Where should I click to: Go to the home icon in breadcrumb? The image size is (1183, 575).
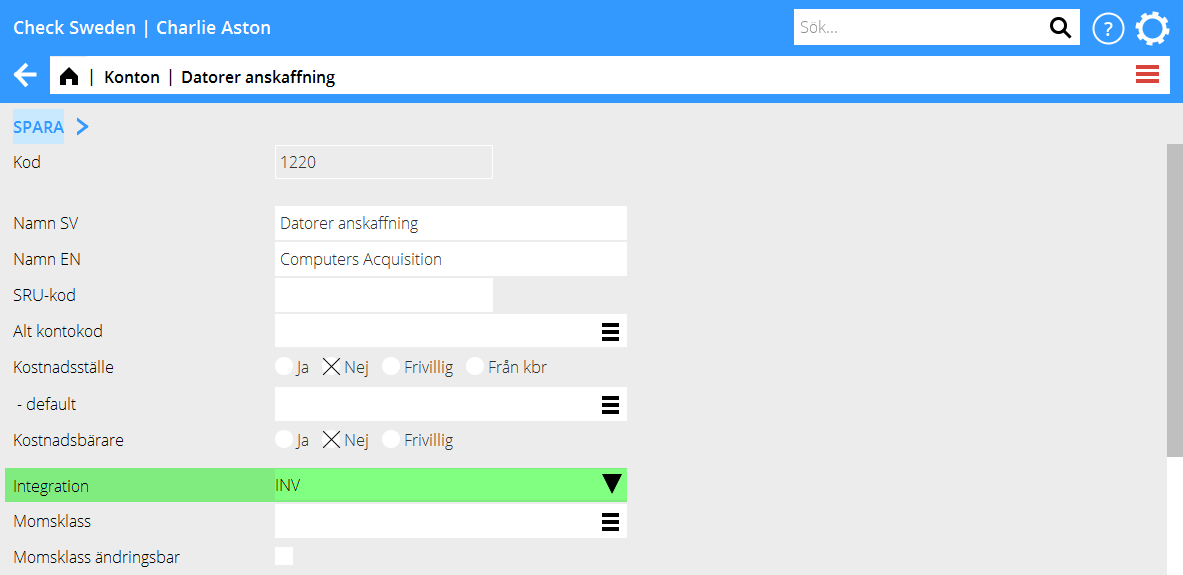69,77
